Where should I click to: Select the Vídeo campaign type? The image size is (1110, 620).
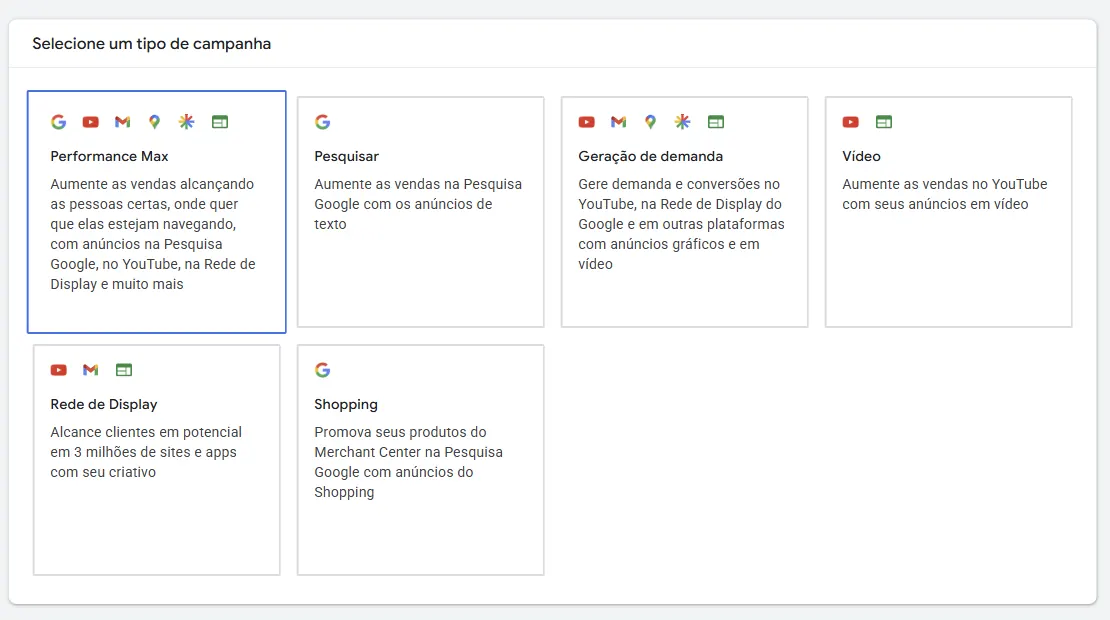949,212
